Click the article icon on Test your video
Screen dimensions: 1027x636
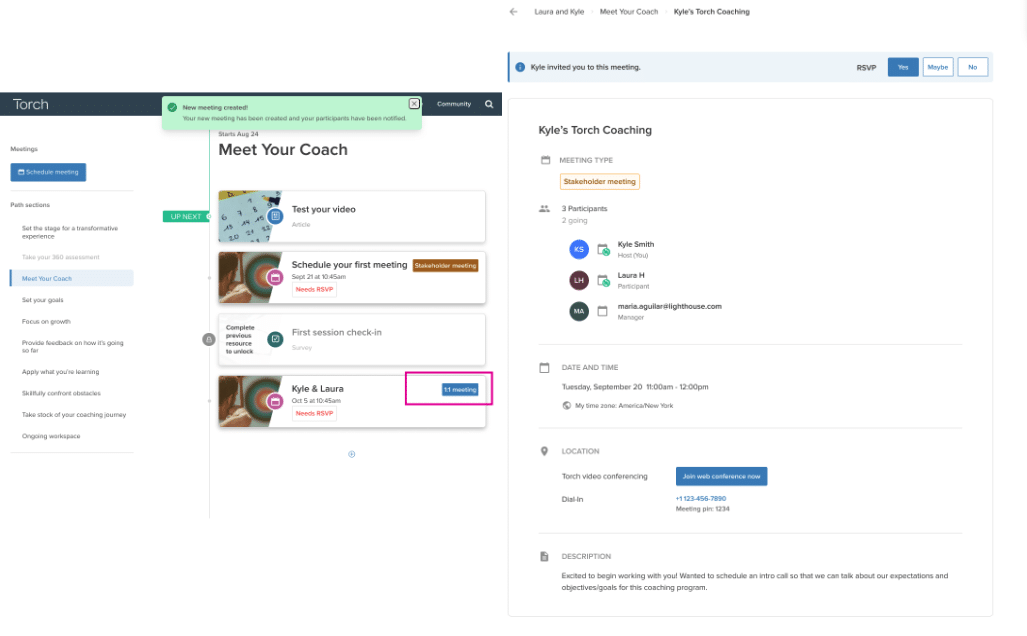[275, 215]
